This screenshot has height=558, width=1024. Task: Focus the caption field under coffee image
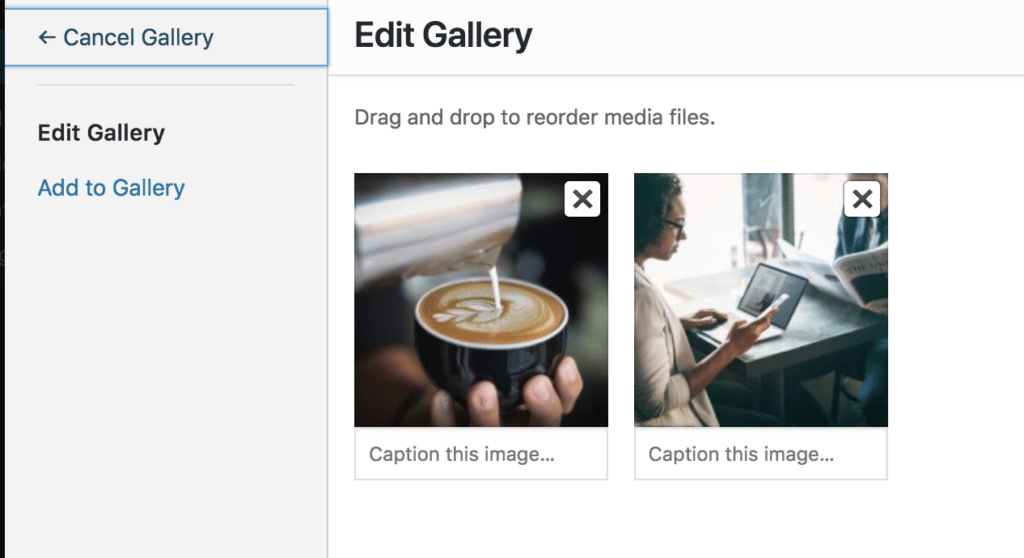click(x=481, y=454)
